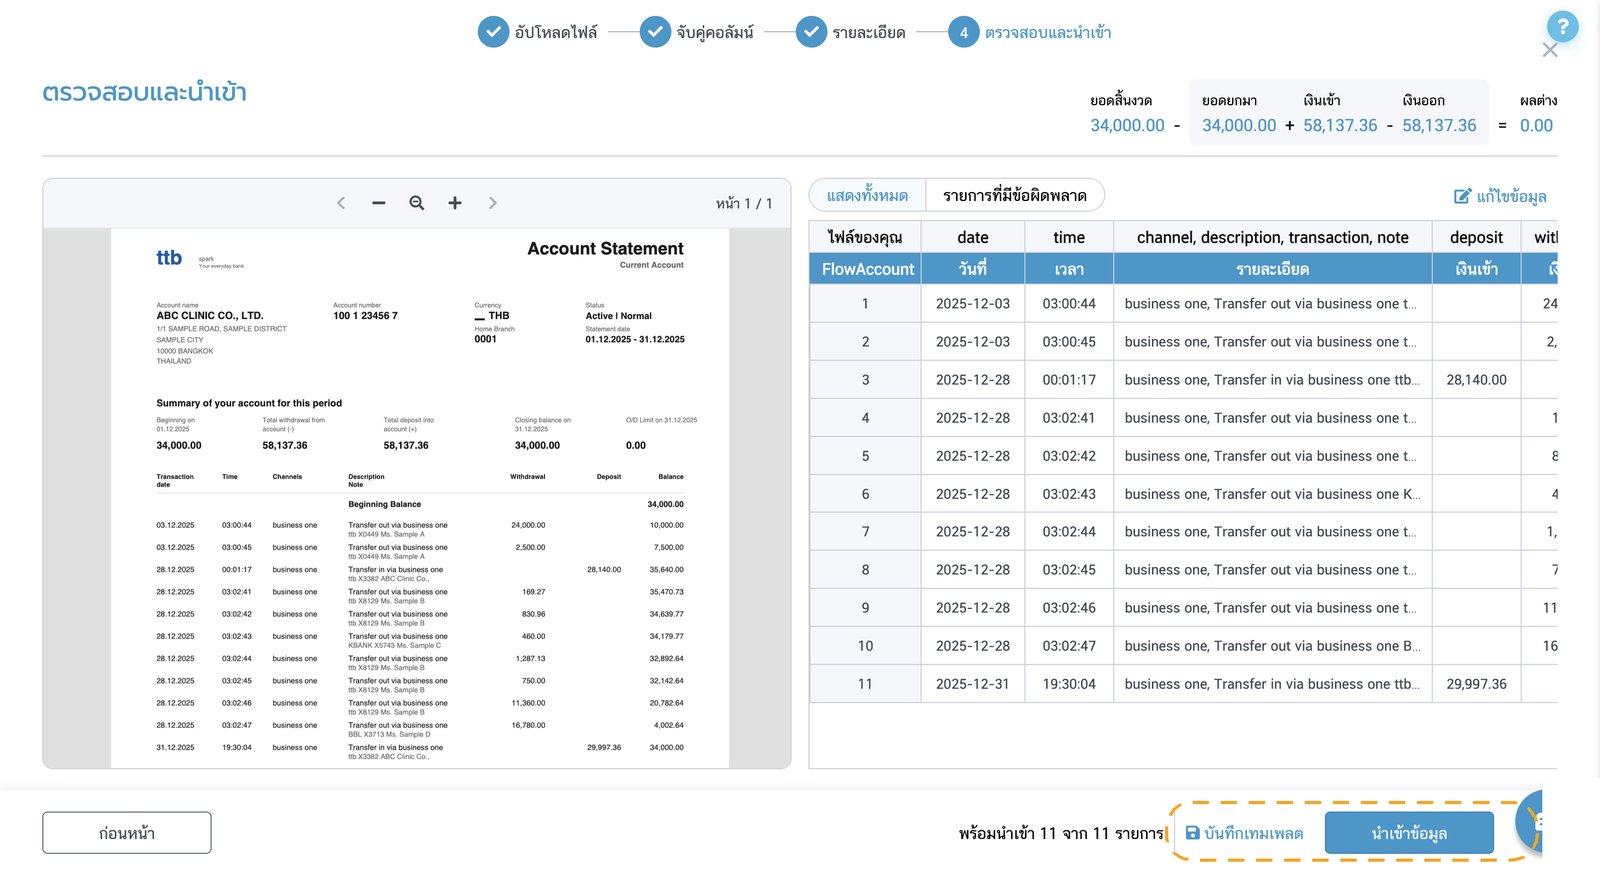Click the ตรวจสอบและนำเข้า step label
Screen dimensions: 1600x875
click(1048, 32)
